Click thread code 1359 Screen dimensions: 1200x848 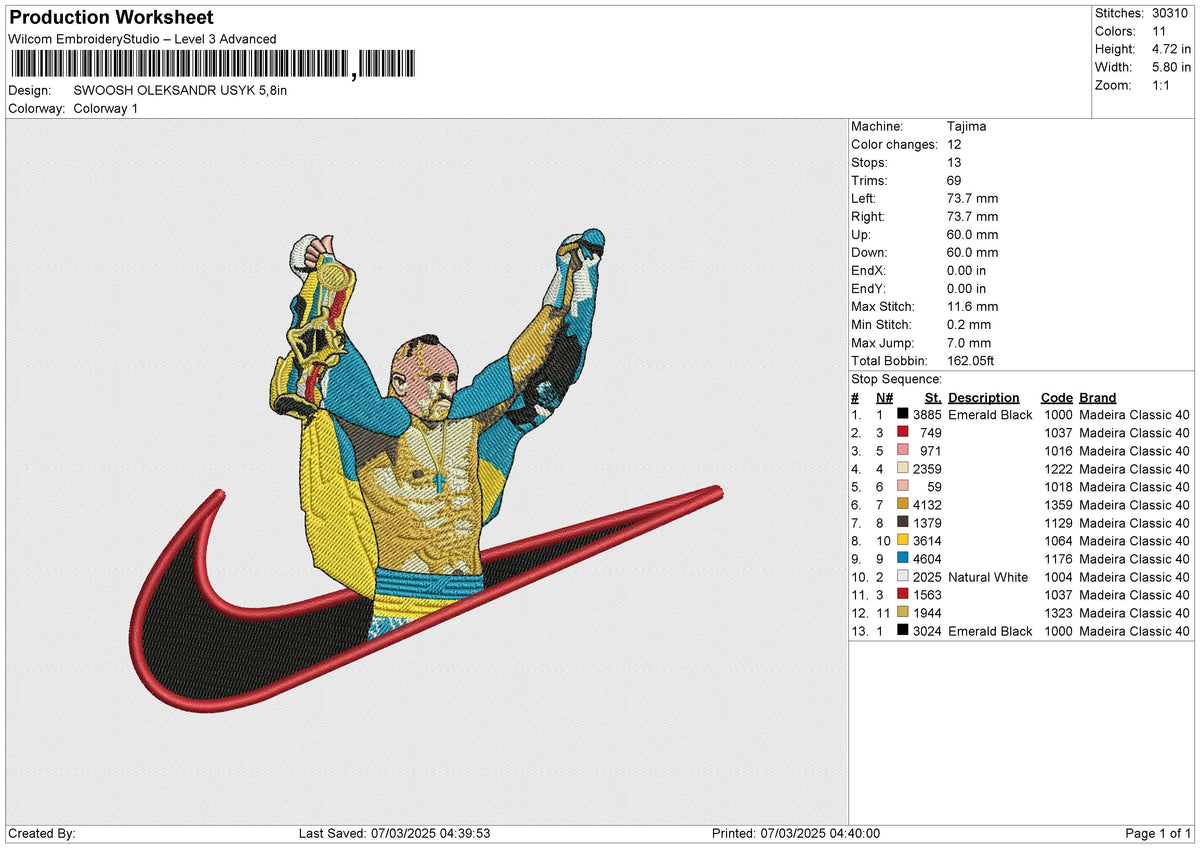point(1058,504)
